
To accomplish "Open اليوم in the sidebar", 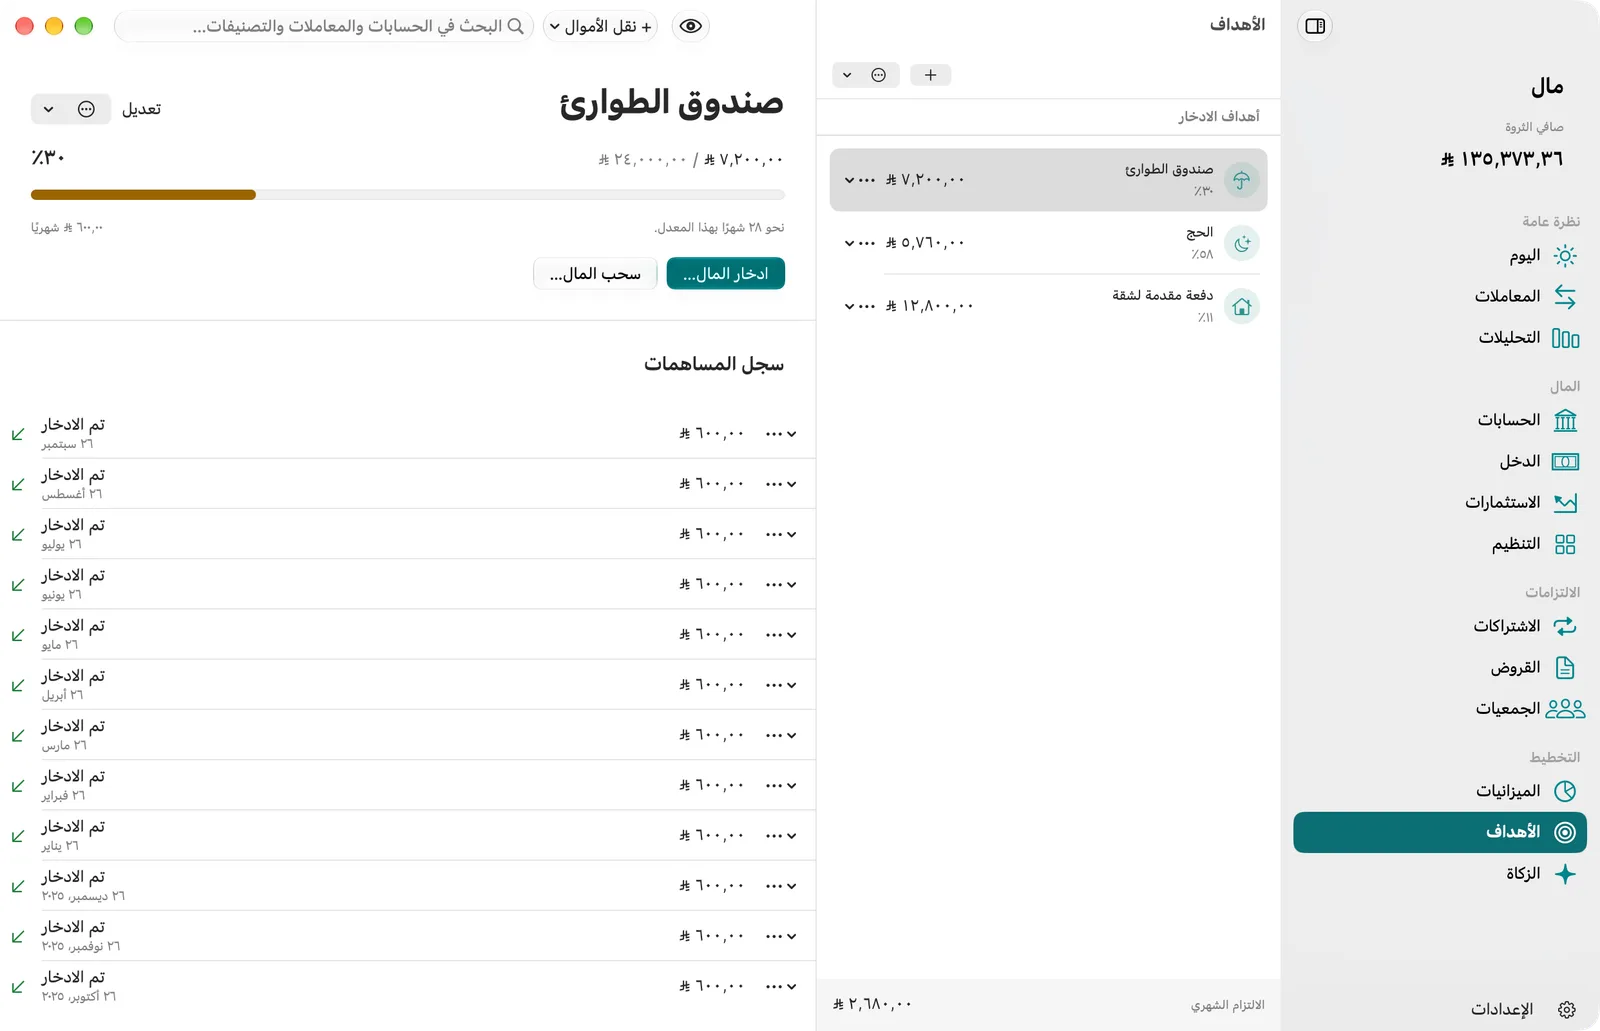I will tap(1440, 256).
